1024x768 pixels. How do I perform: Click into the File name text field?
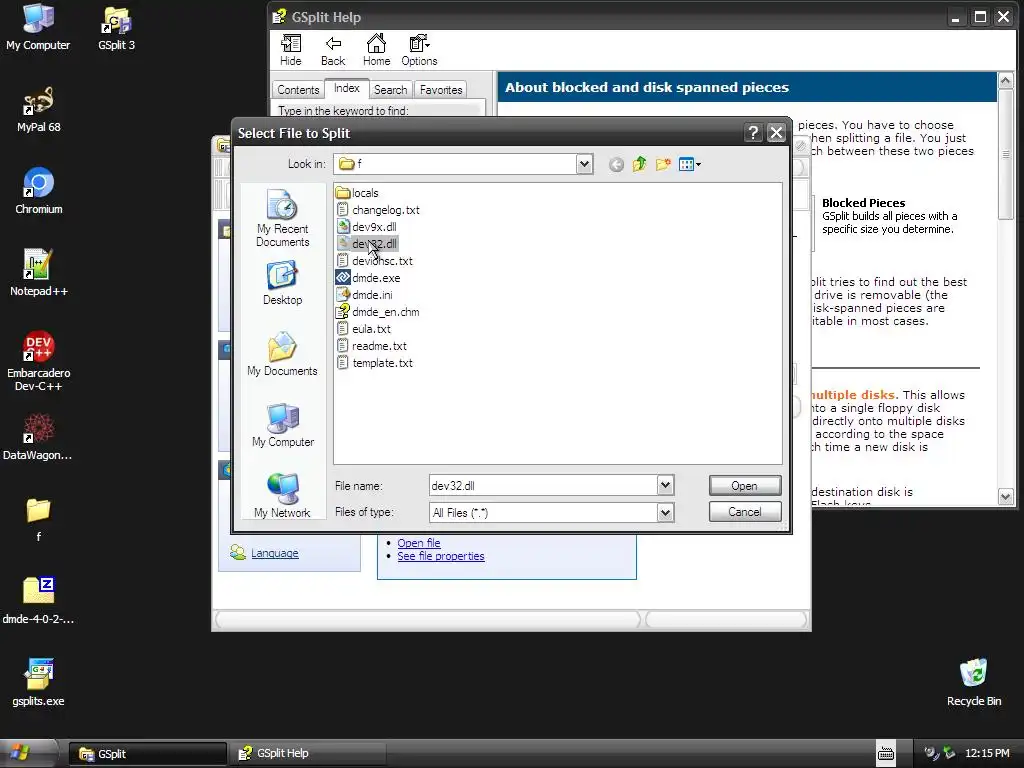point(543,485)
